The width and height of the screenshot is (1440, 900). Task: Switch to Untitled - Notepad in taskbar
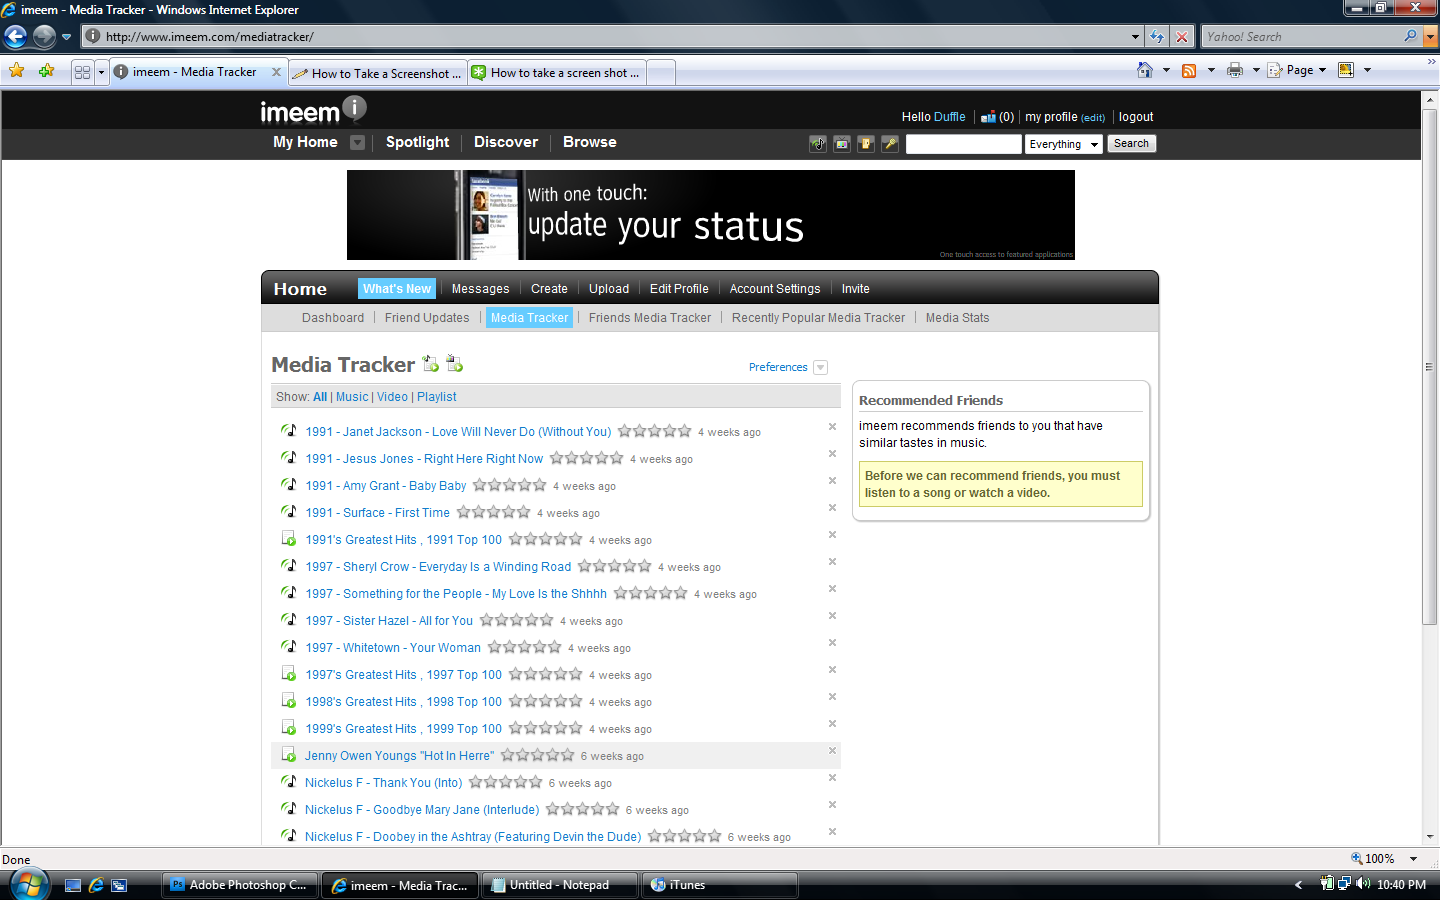point(559,885)
